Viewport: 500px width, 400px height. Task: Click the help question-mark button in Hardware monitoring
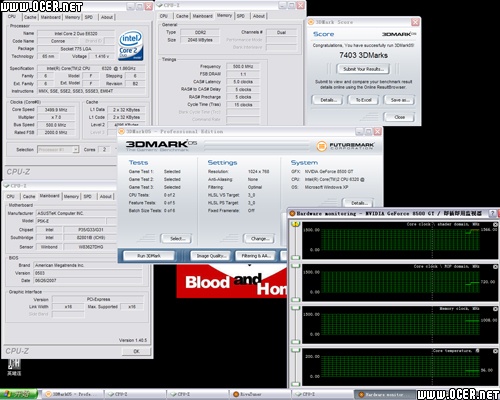click(x=492, y=213)
